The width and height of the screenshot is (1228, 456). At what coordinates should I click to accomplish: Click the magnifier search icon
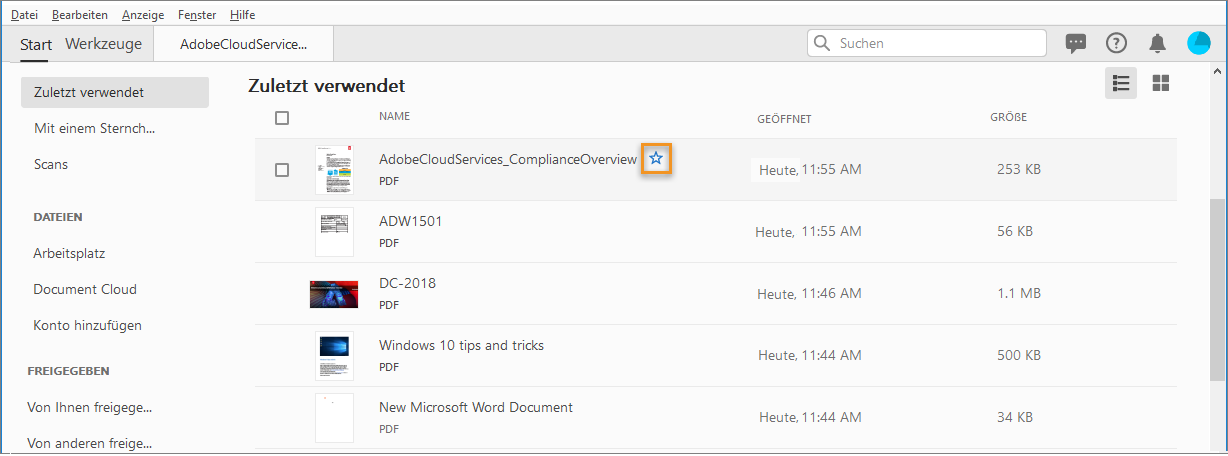tap(823, 43)
